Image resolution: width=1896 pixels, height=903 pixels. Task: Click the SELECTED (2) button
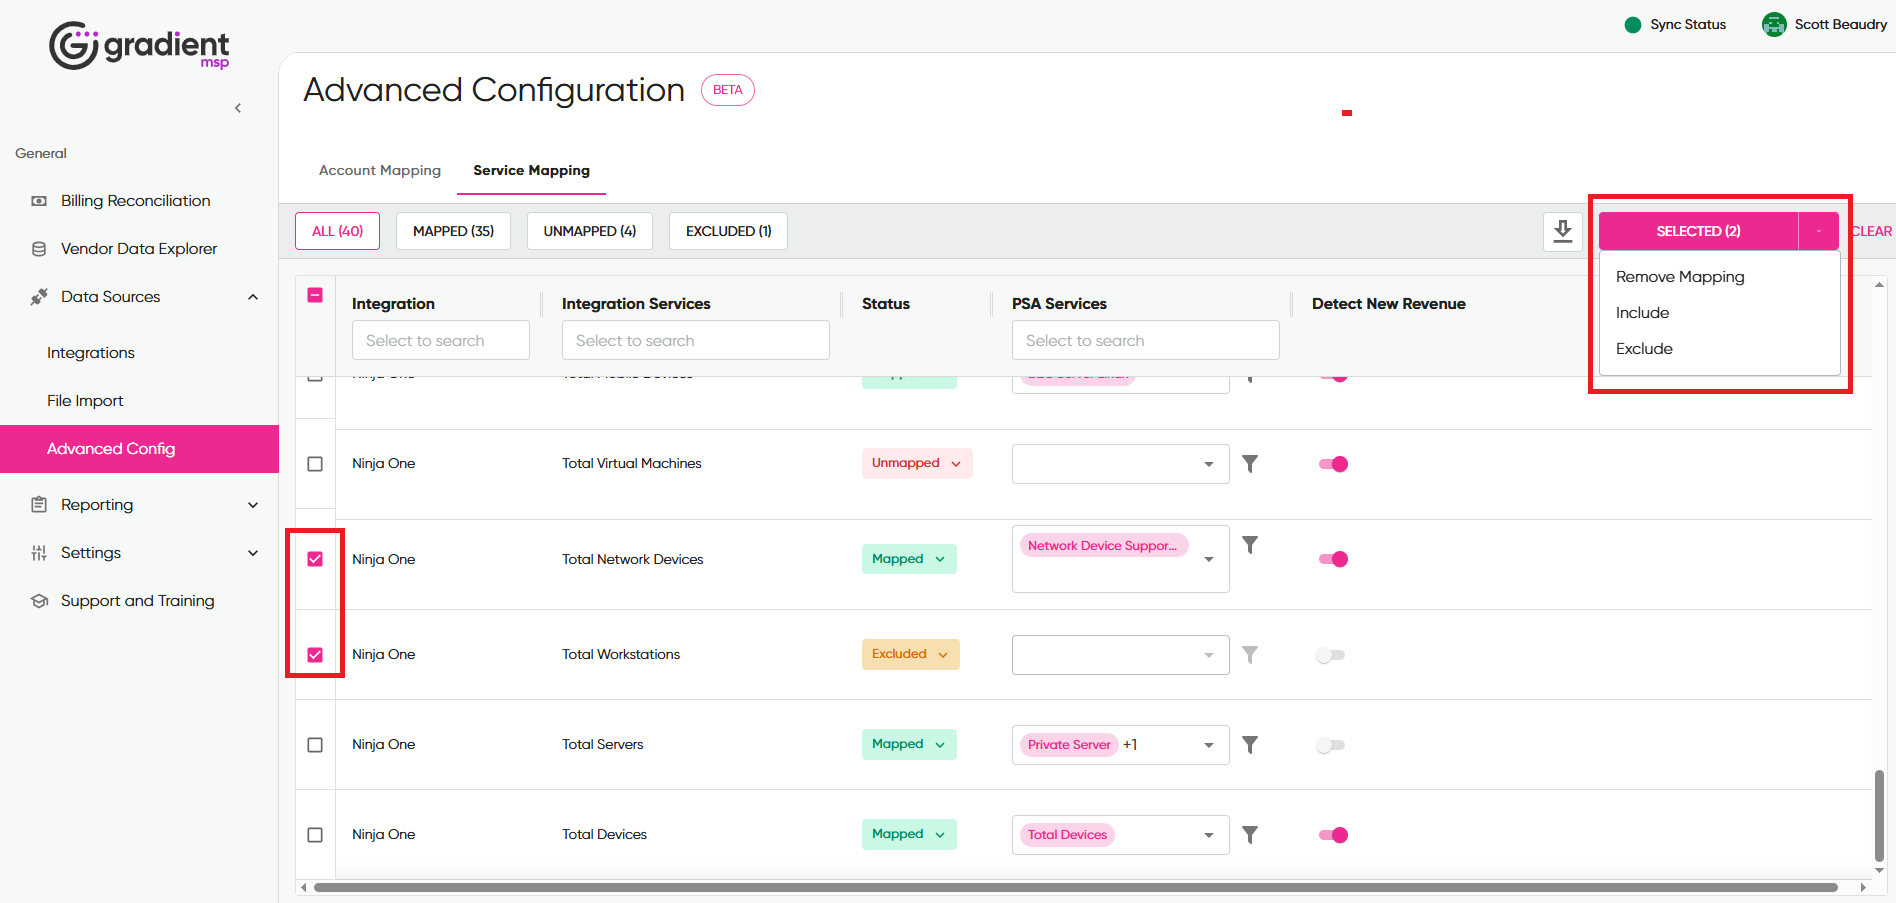(x=1698, y=231)
